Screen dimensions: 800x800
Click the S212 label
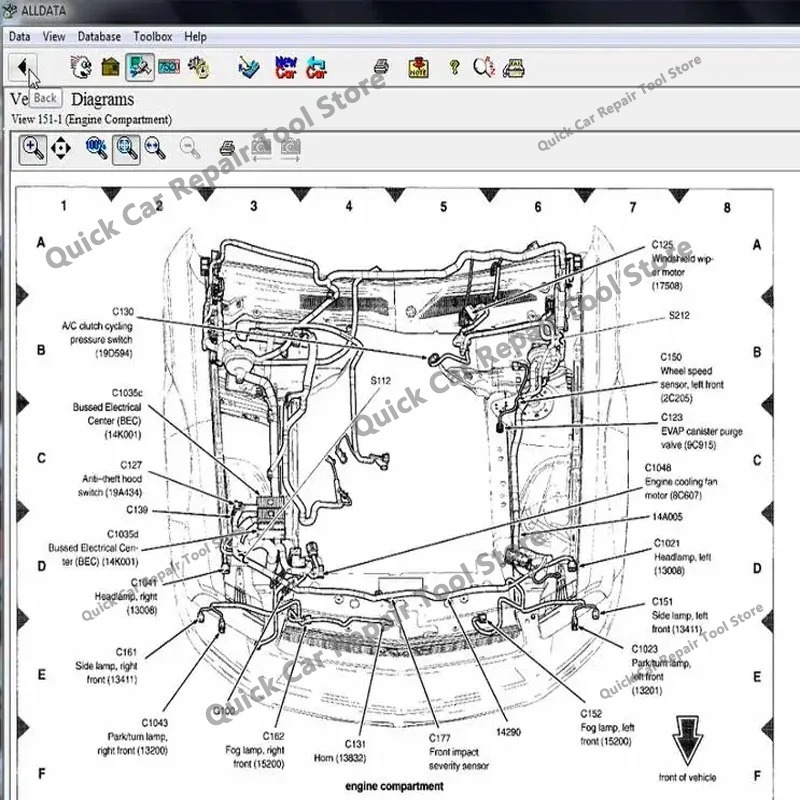click(679, 315)
